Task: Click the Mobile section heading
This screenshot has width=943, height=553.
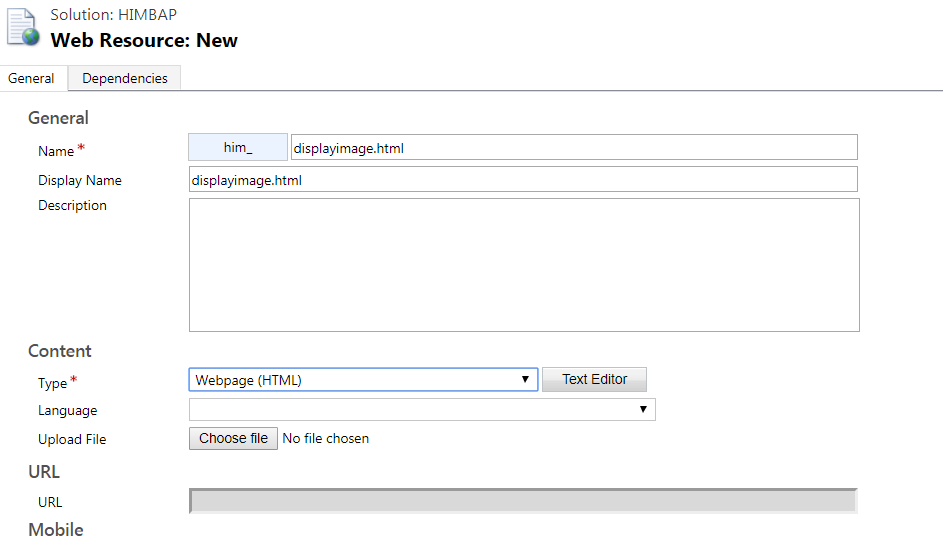Action: coord(56,529)
